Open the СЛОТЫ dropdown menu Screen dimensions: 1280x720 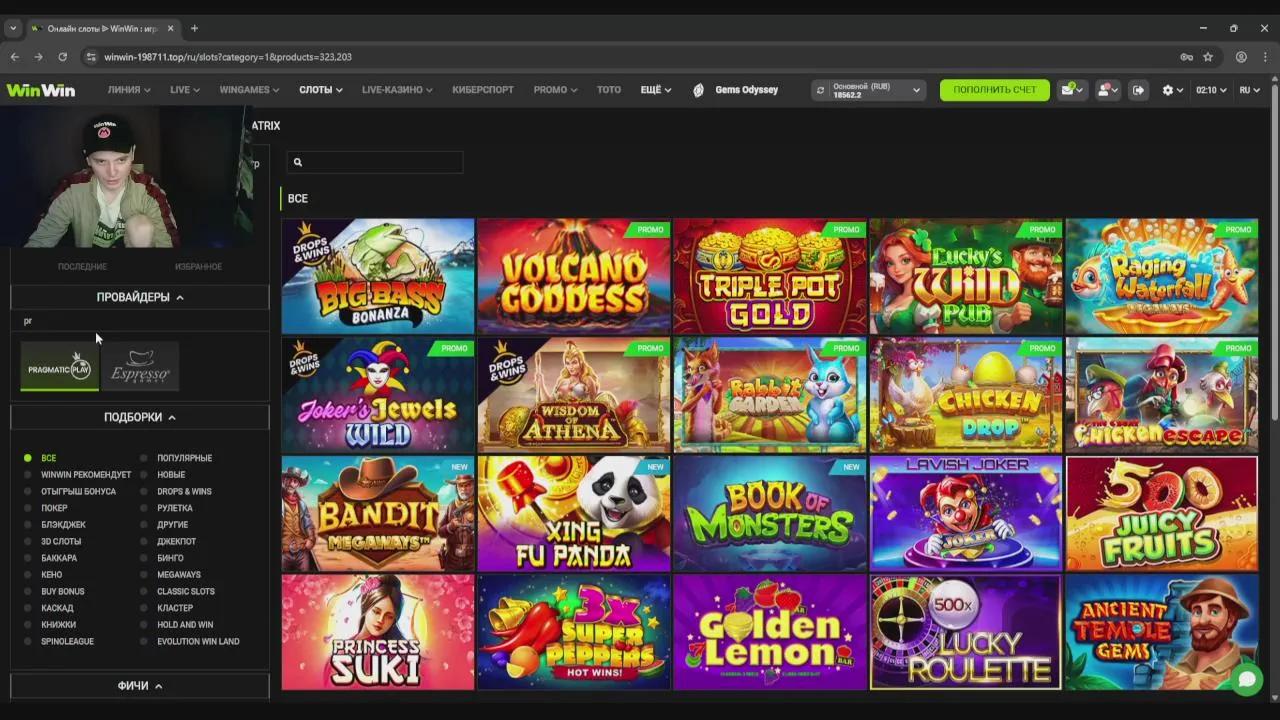coord(321,90)
